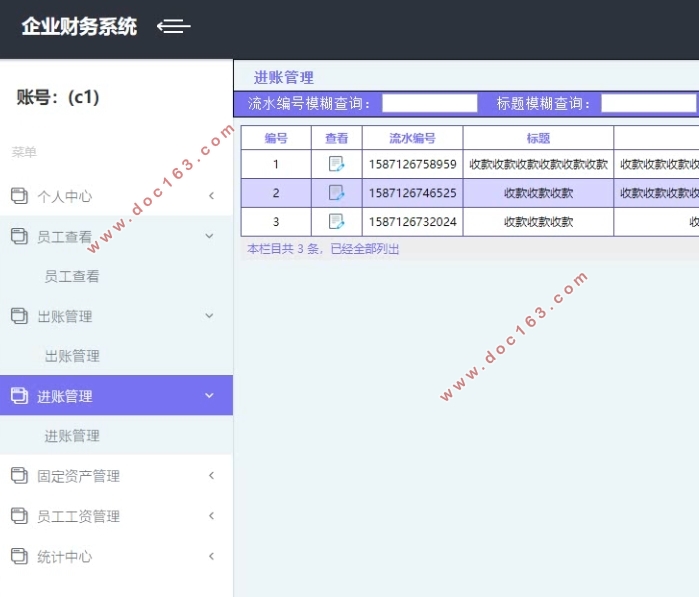This screenshot has height=597, width=699.
Task: Select serial number 1587126732024 cell
Action: pos(413,221)
